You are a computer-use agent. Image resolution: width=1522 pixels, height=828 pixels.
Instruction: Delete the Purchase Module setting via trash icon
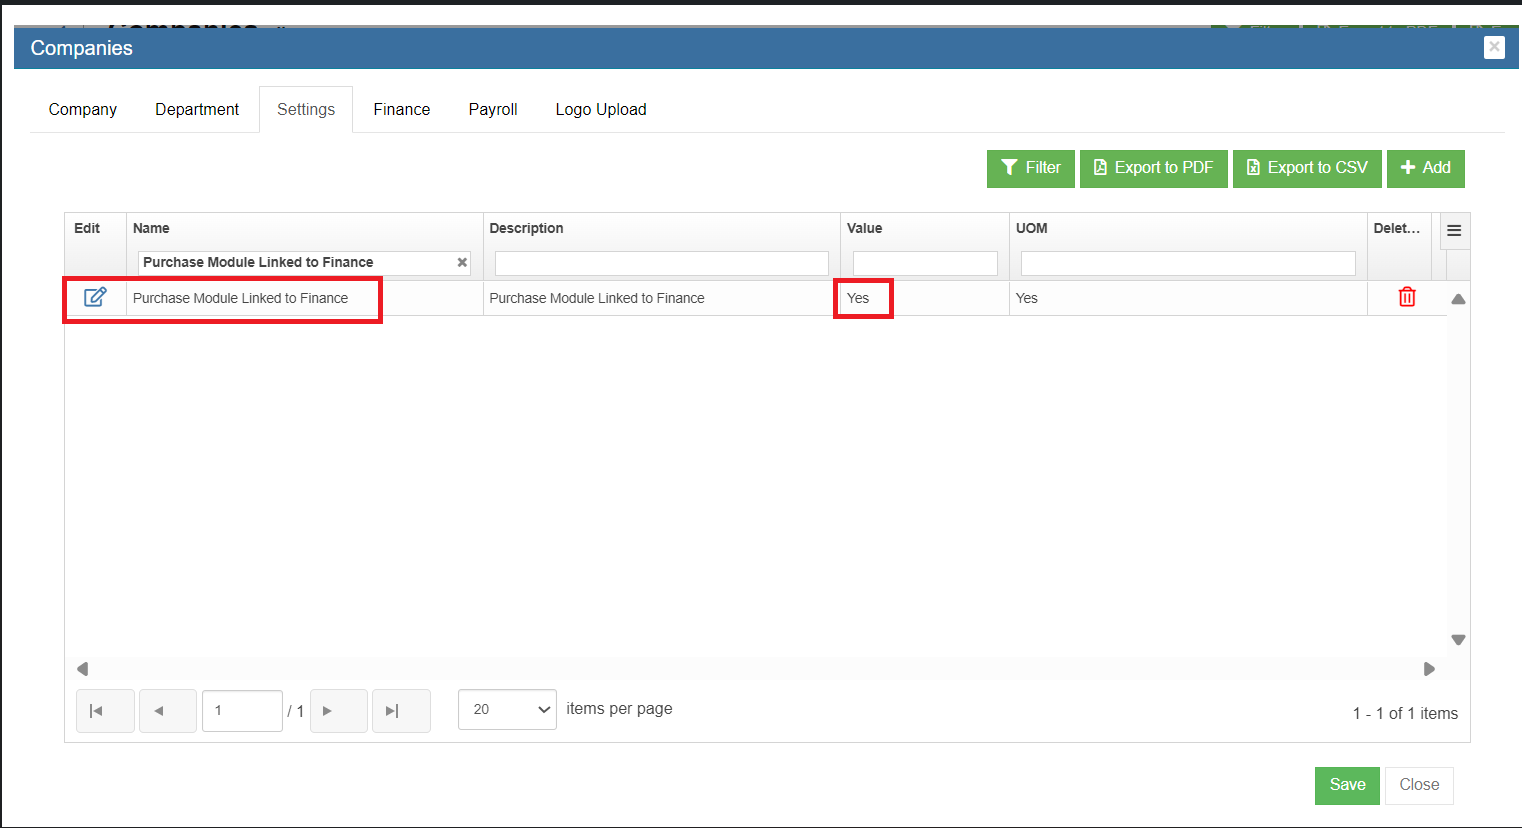(x=1406, y=297)
